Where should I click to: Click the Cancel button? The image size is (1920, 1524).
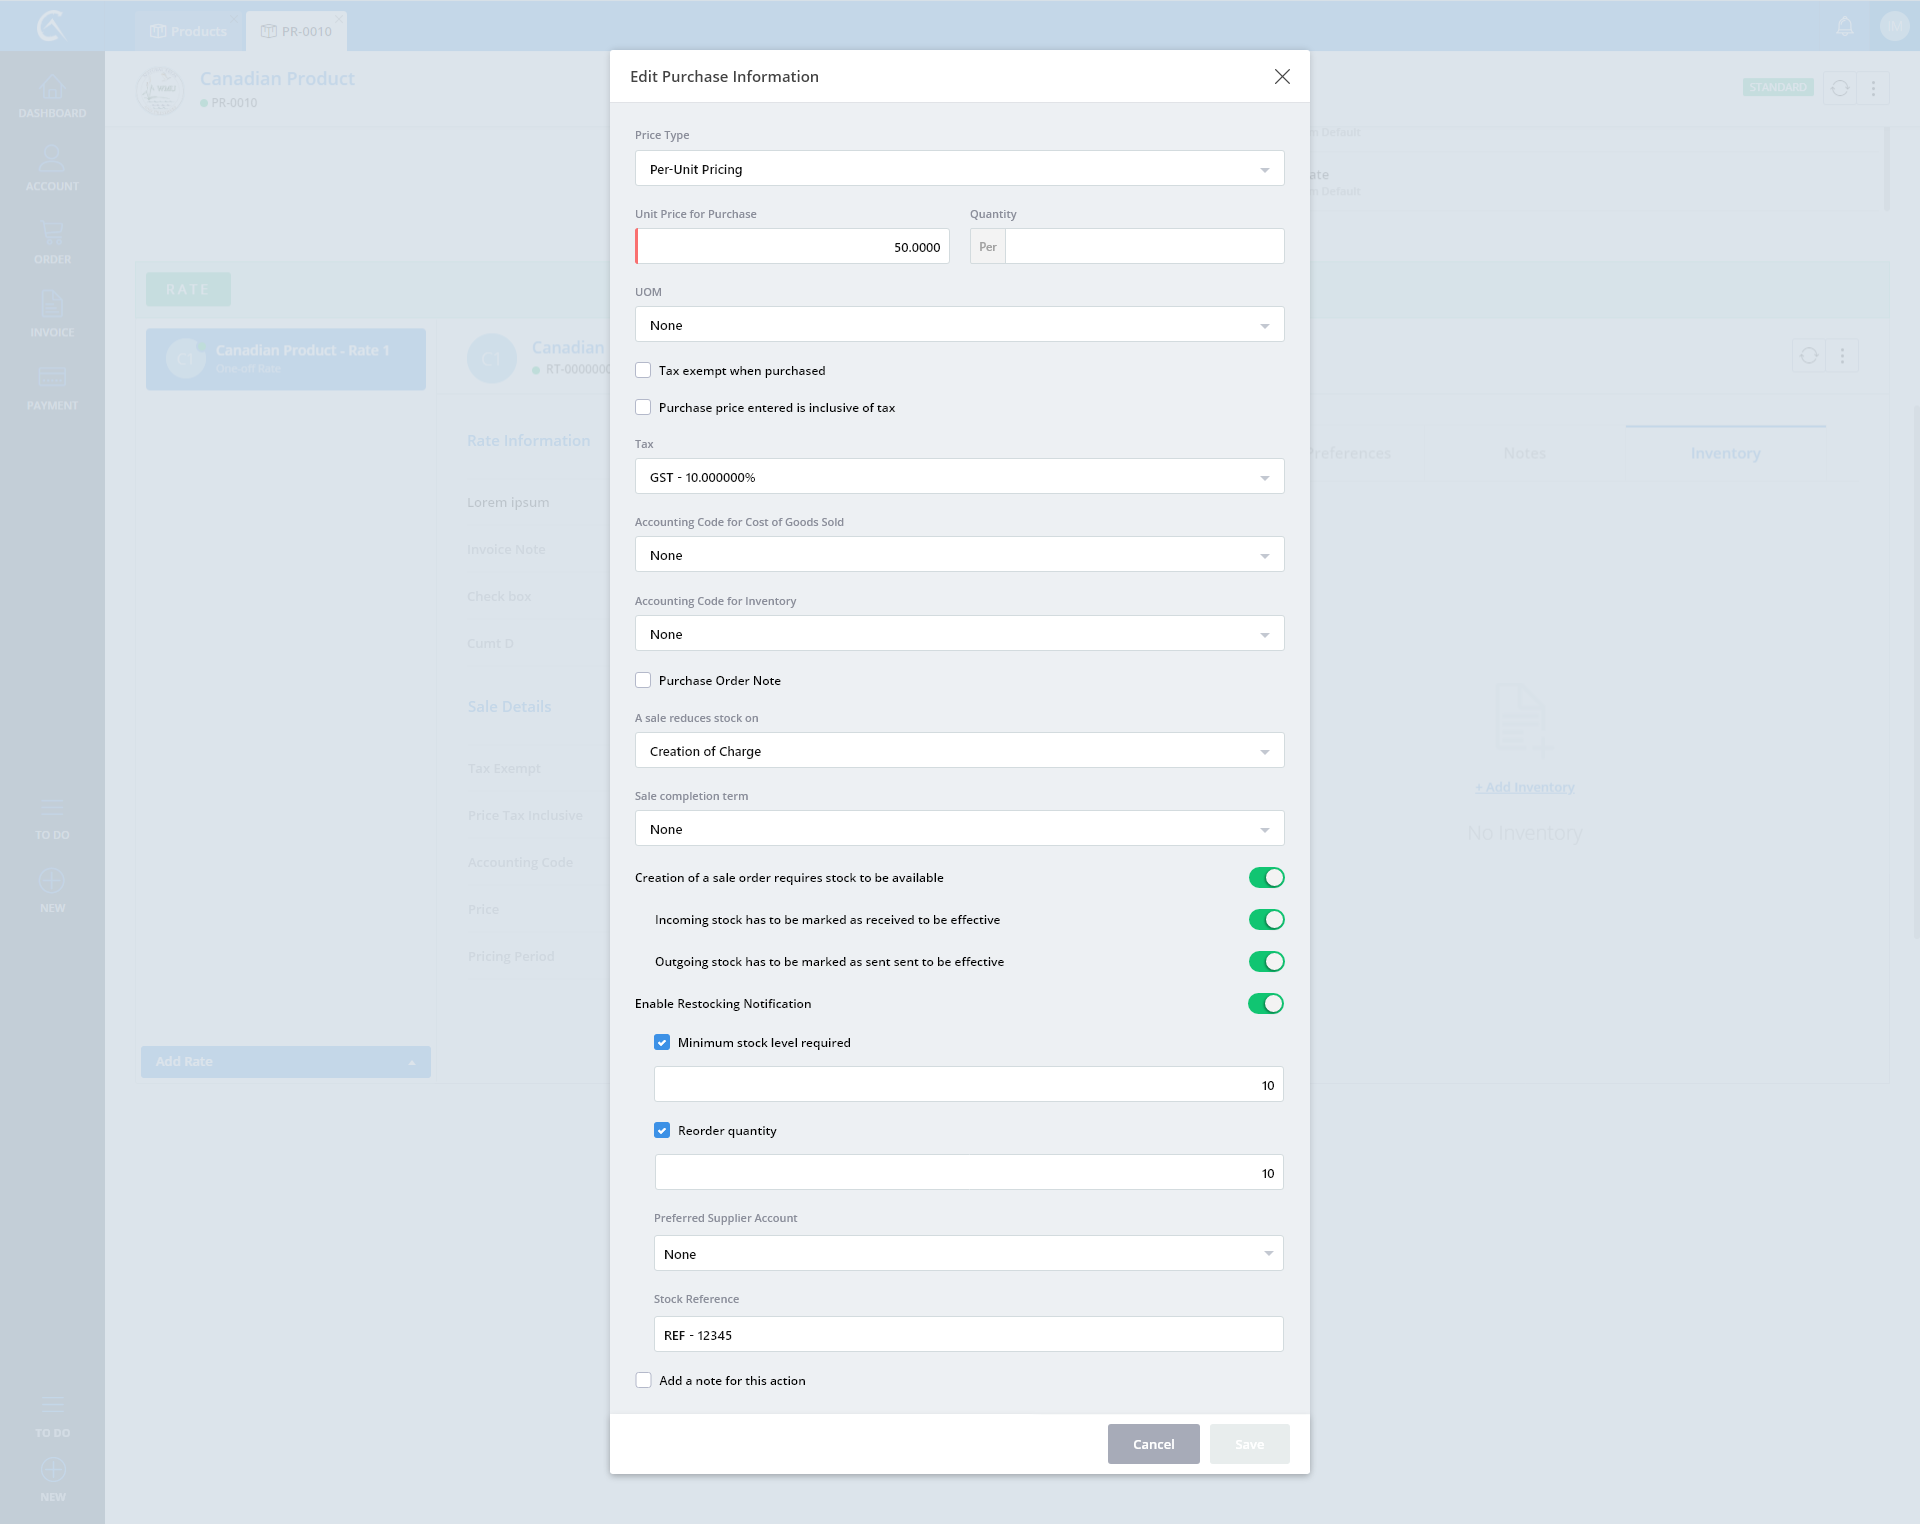click(x=1153, y=1444)
